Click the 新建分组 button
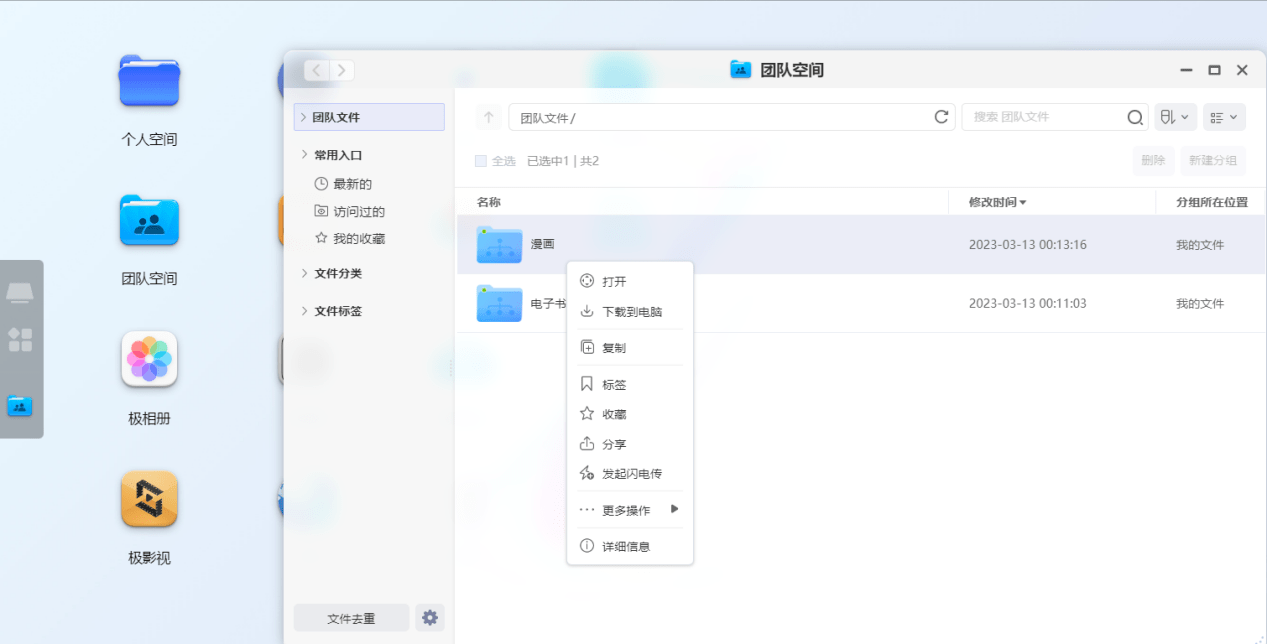 point(1213,161)
